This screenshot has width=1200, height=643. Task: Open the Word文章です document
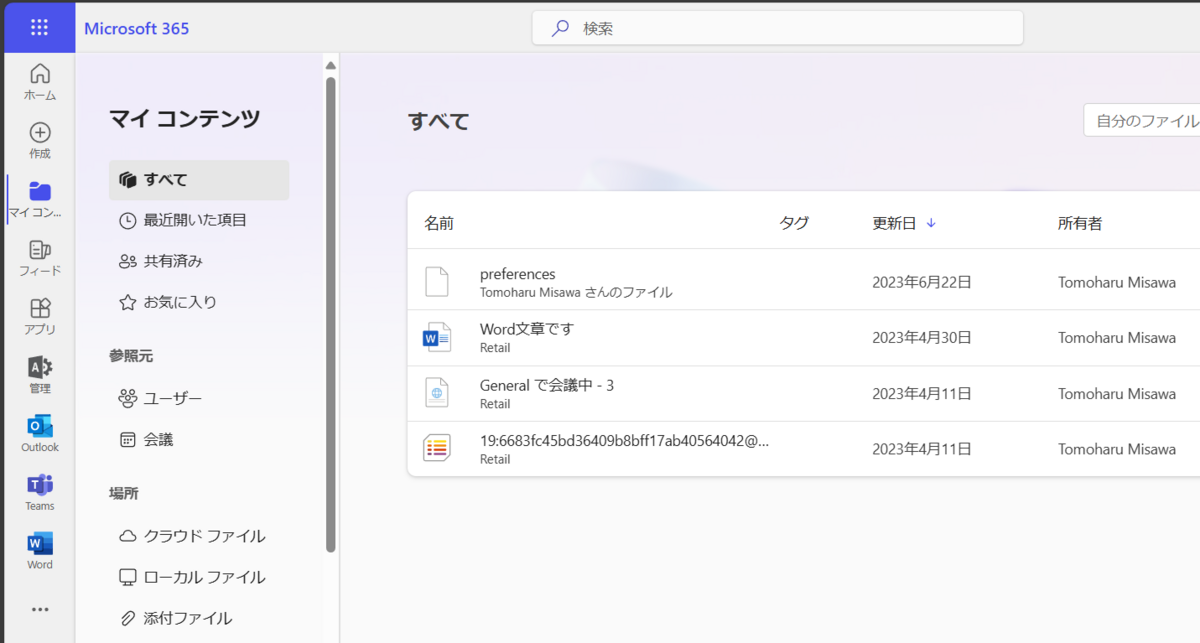point(527,329)
